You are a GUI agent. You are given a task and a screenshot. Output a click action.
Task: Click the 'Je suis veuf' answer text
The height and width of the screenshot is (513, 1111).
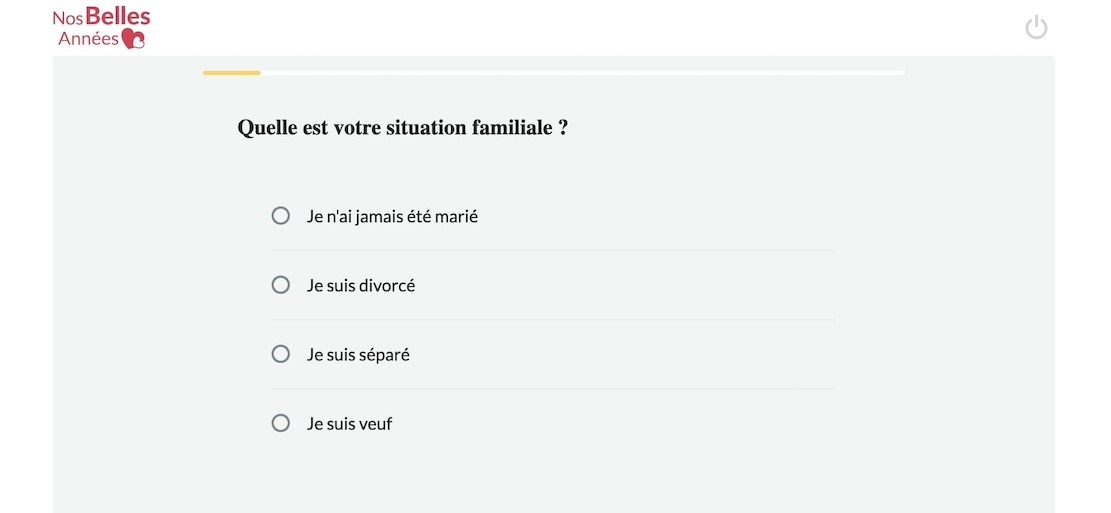(x=349, y=424)
